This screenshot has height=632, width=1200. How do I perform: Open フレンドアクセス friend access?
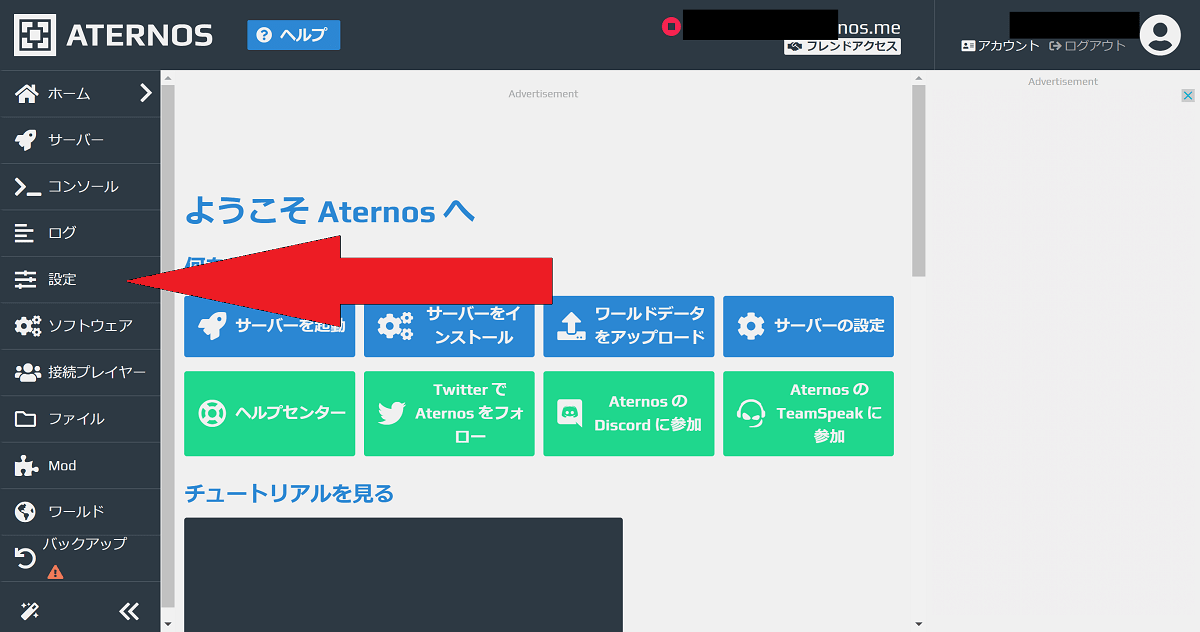point(842,46)
